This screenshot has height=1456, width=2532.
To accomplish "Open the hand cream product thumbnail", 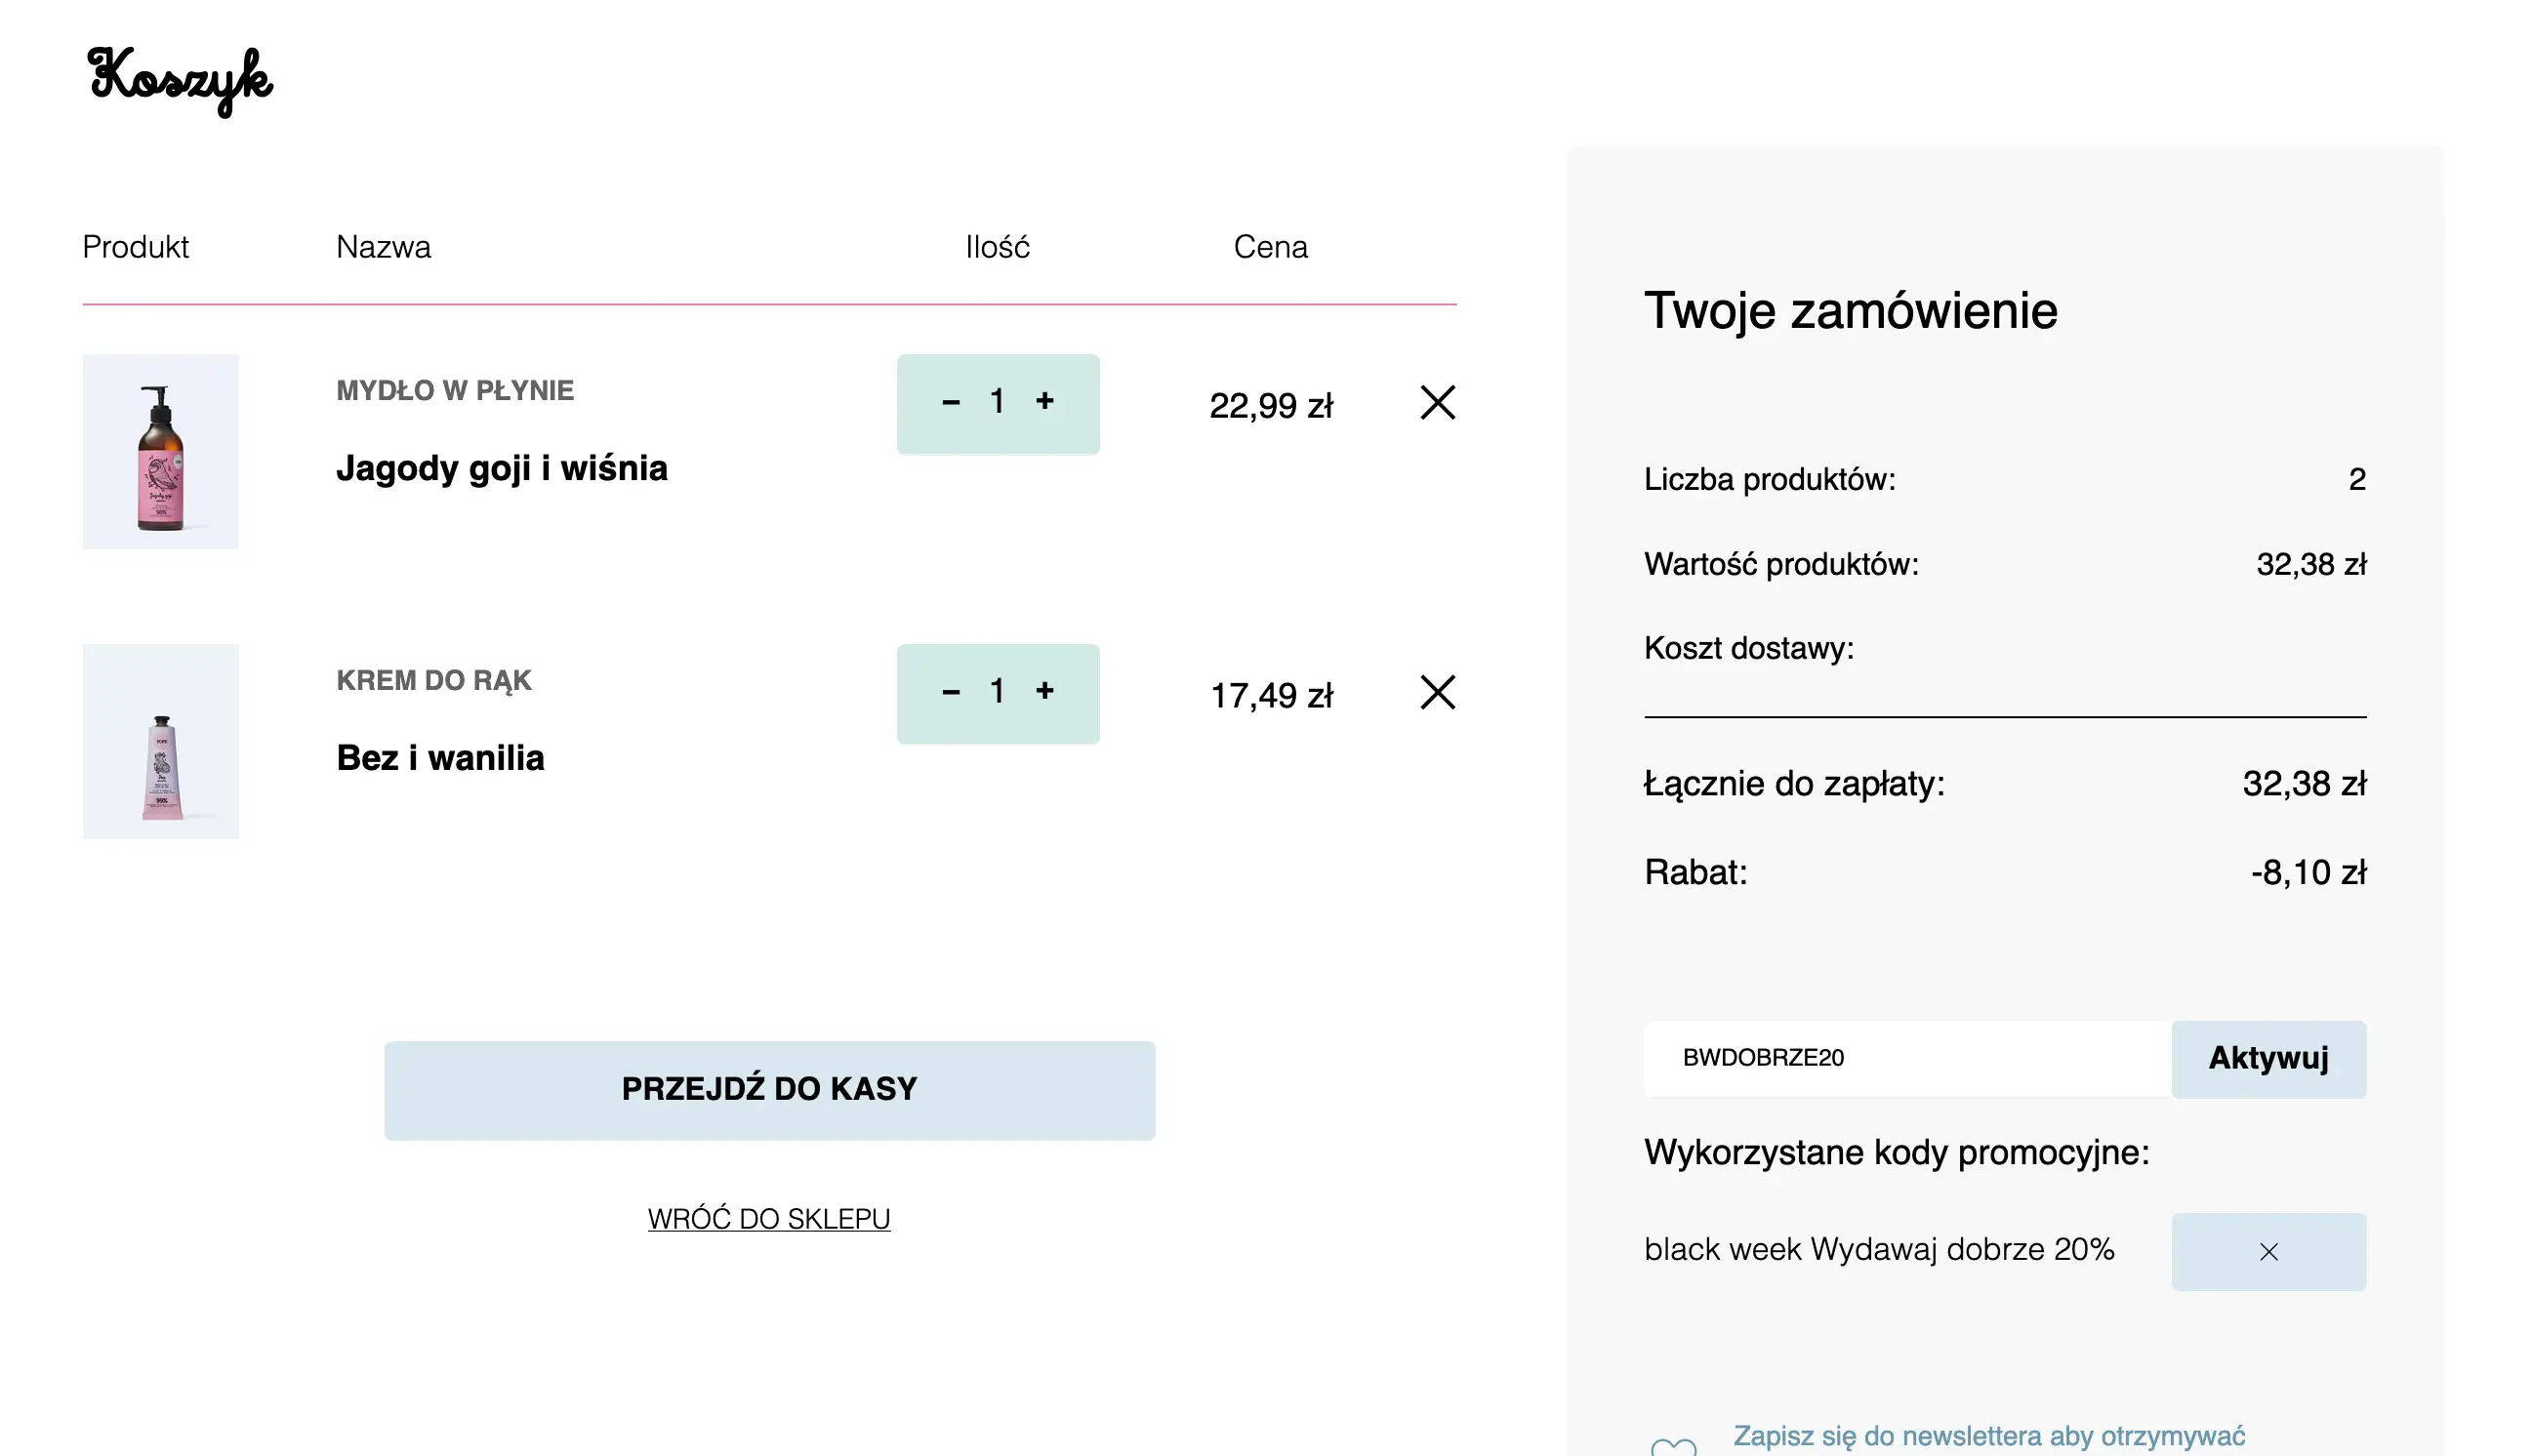I will pos(160,741).
